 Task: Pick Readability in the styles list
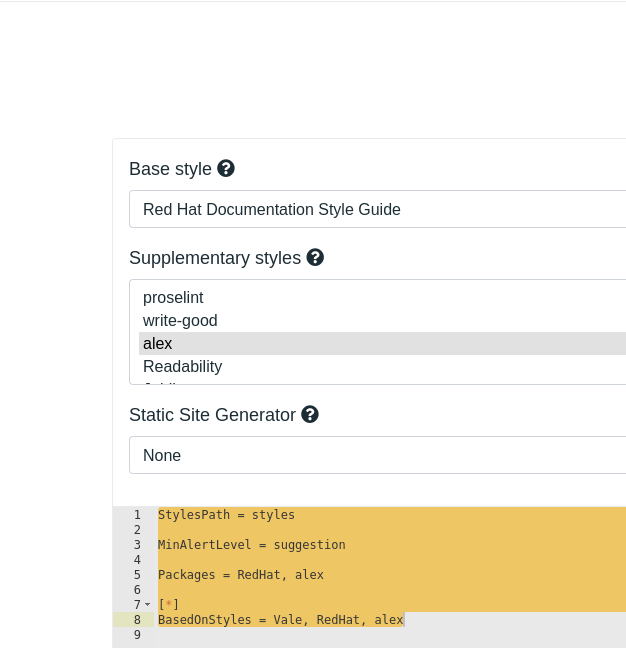point(182,366)
